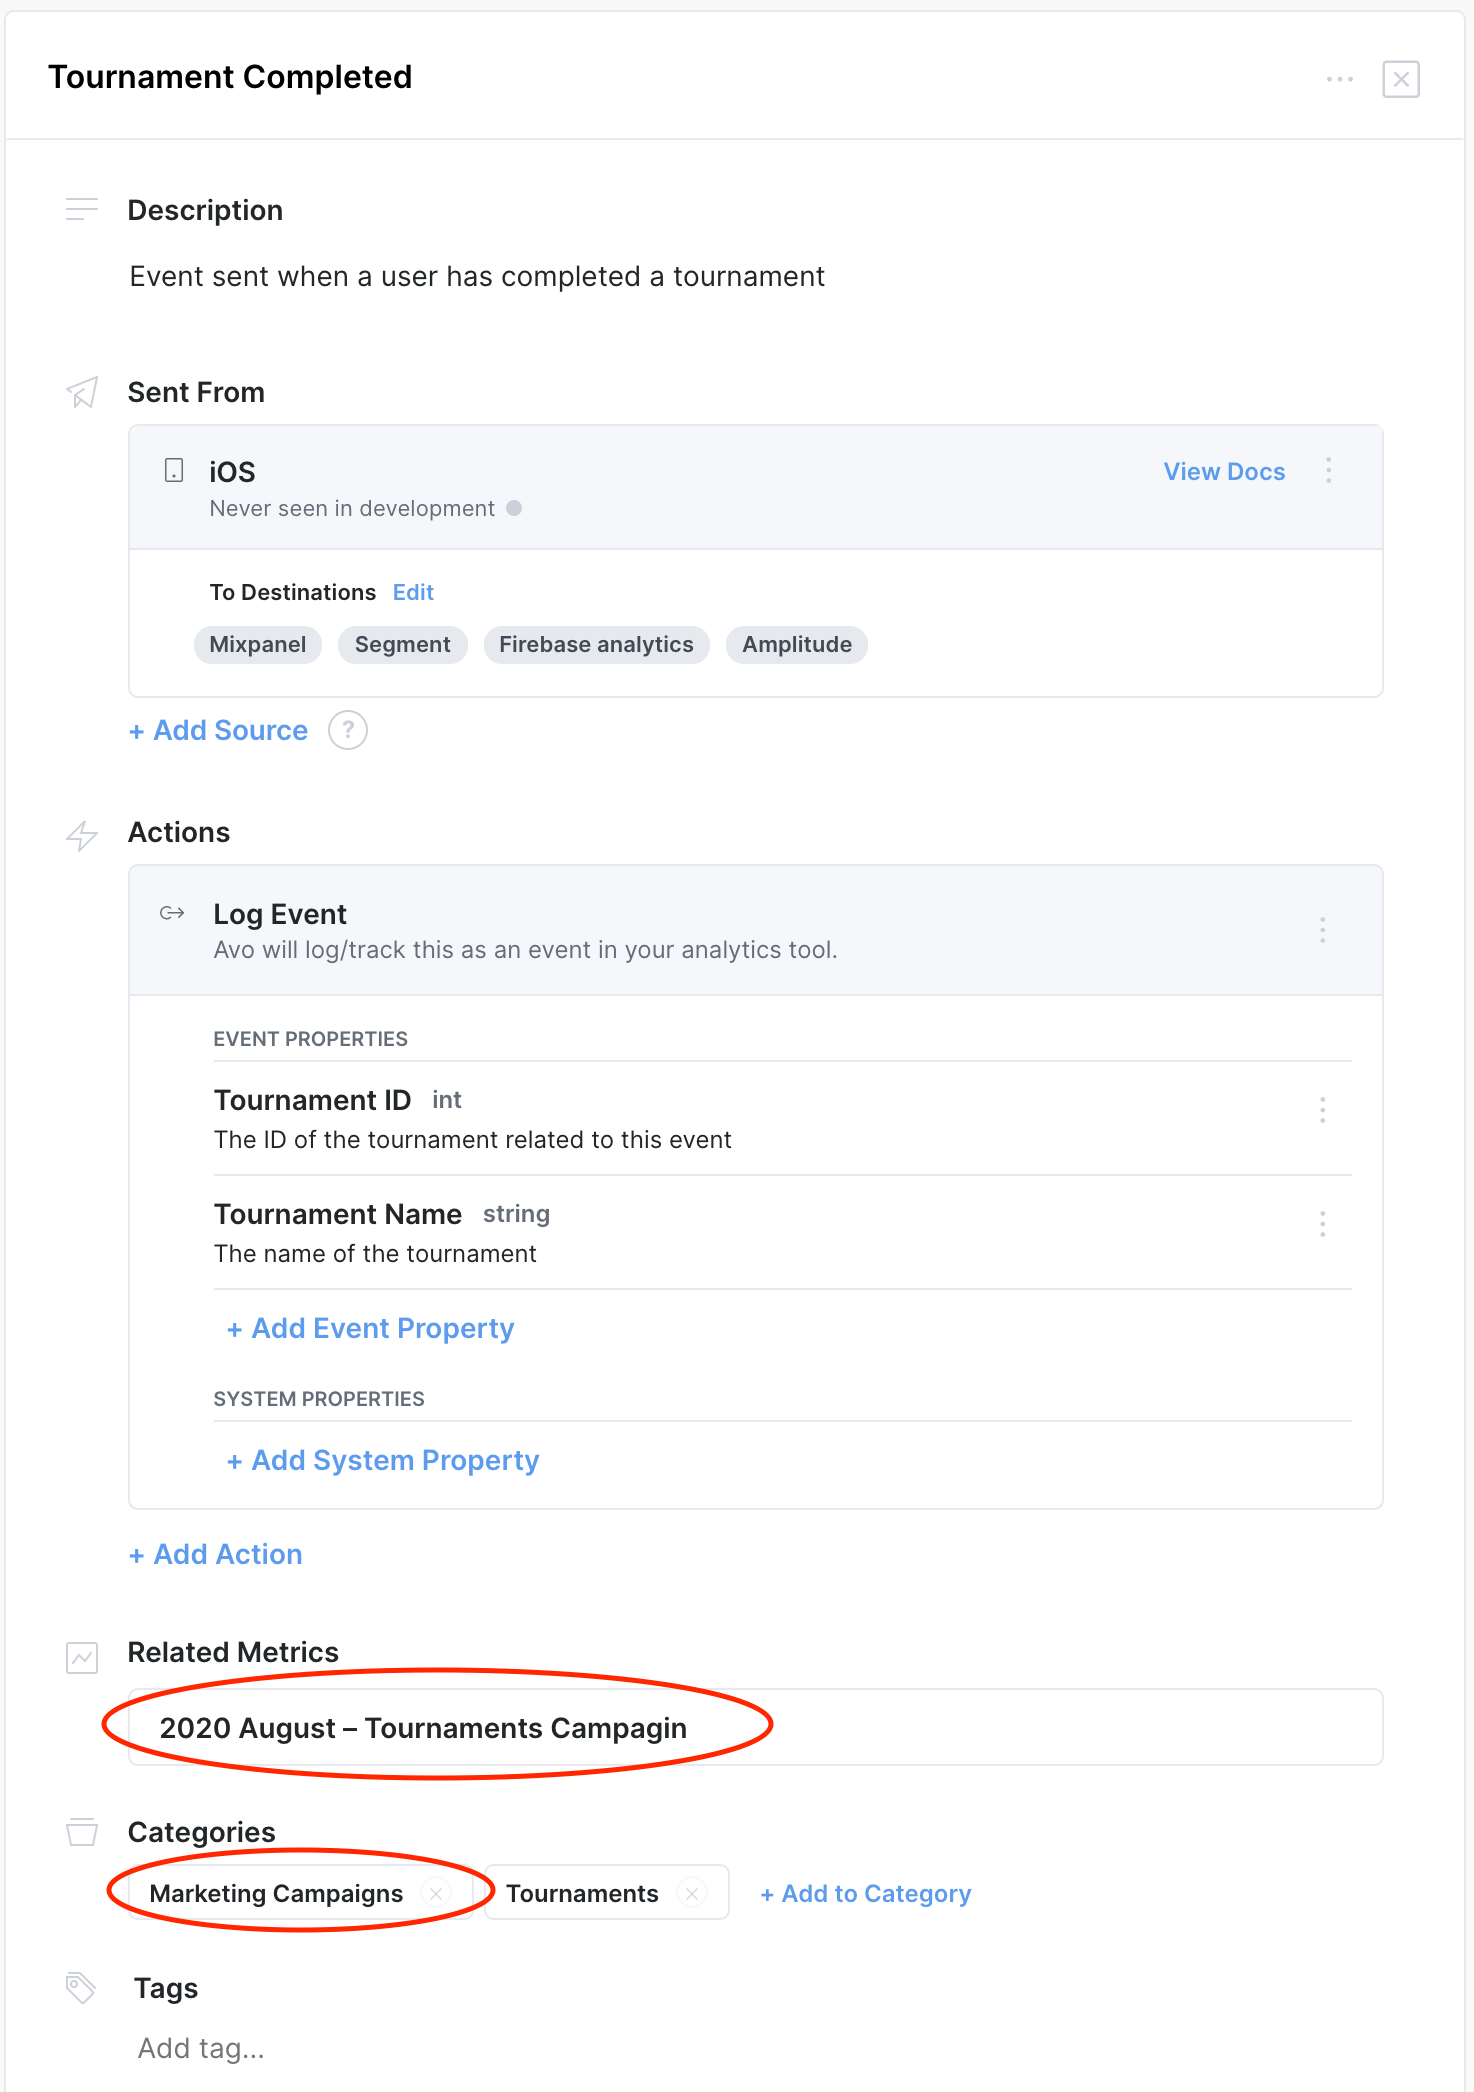Remove the Marketing Campaigns category
1474x2092 pixels.
(x=436, y=1893)
